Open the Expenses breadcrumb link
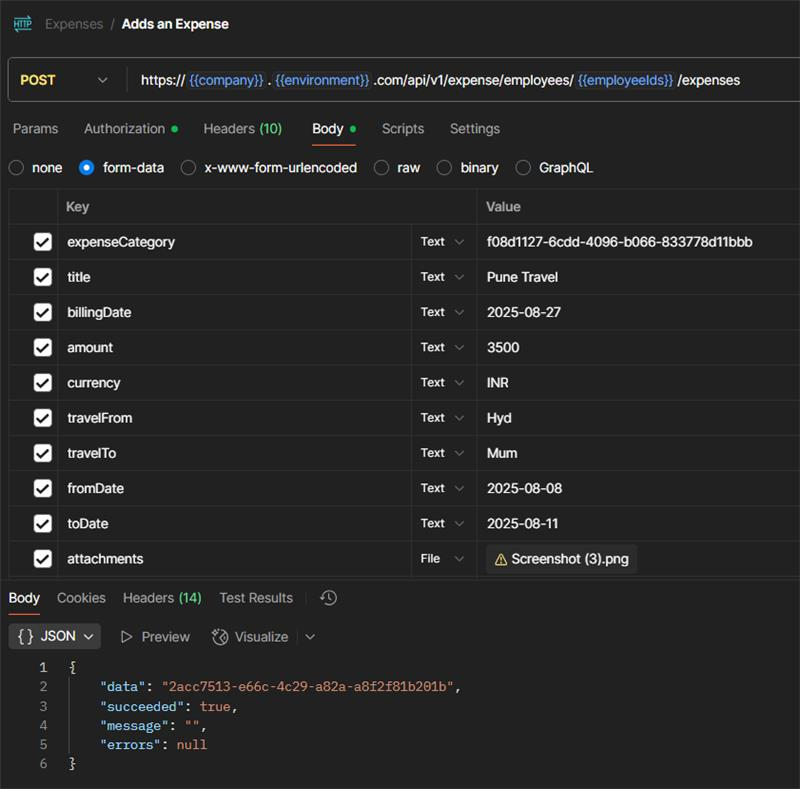Viewport: 800px width, 789px height. coord(74,23)
